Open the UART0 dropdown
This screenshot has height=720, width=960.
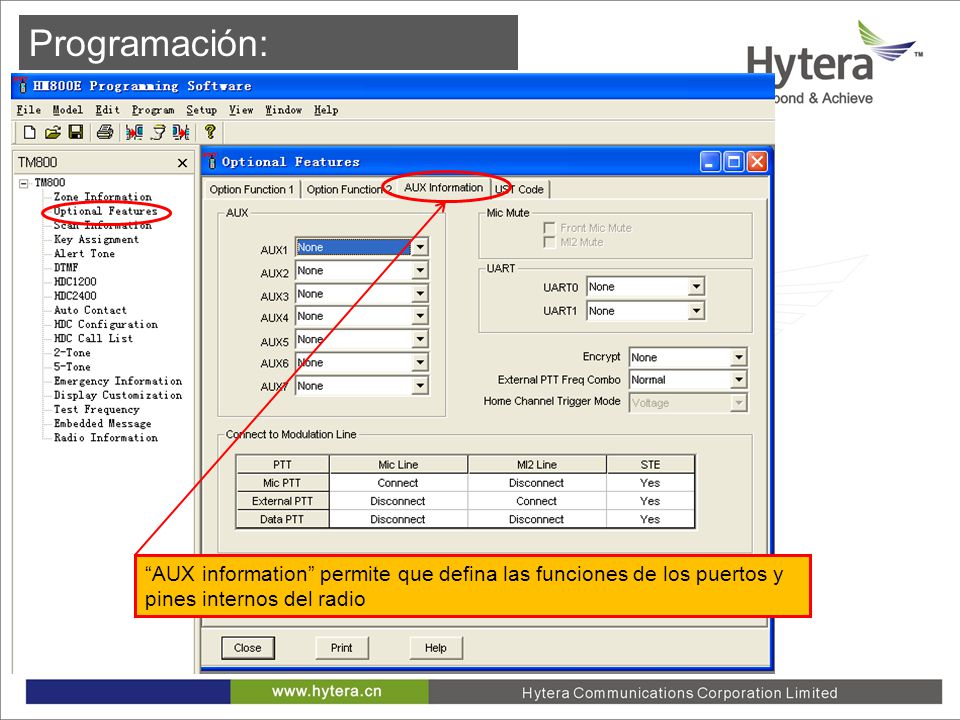696,287
